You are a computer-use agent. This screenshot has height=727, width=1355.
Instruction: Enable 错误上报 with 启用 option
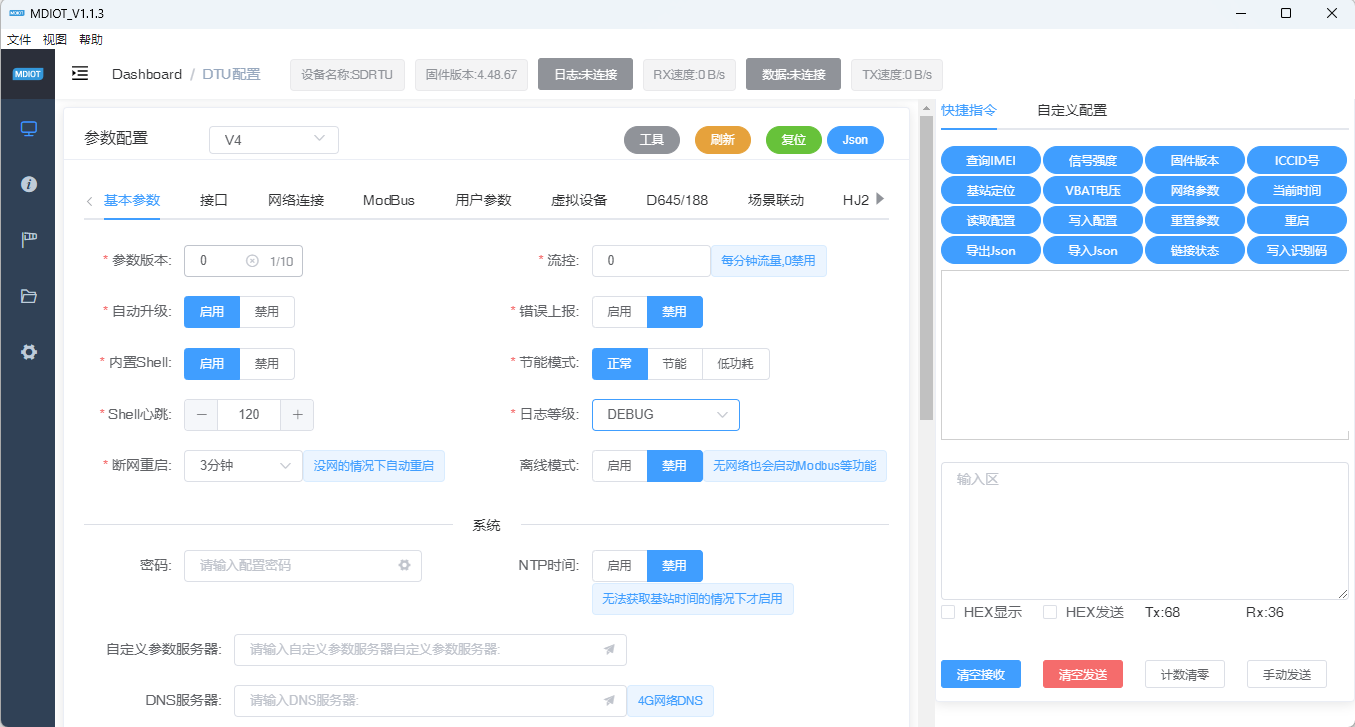[620, 312]
